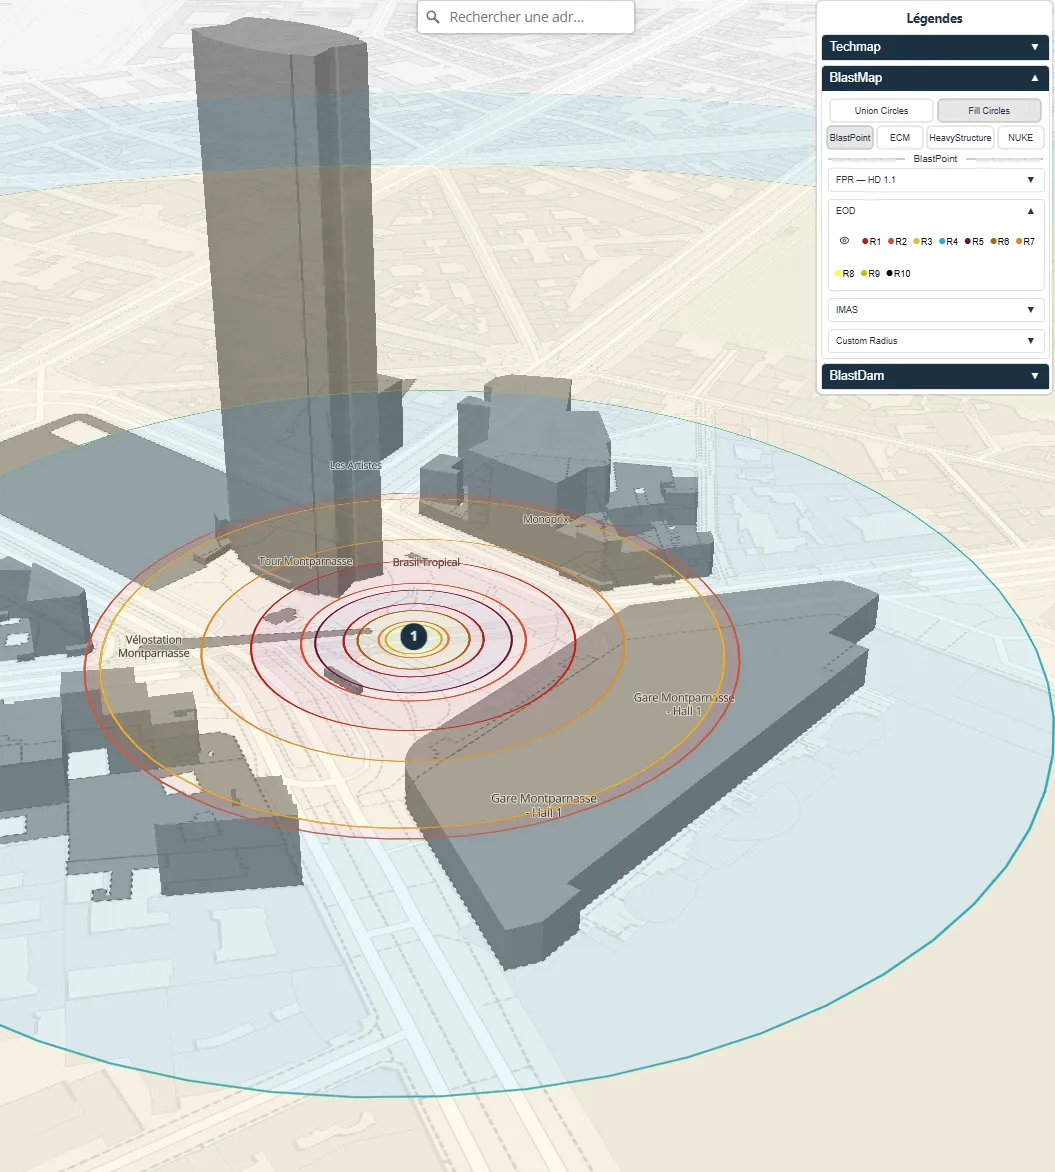Open the FPR — HD 1.1 dropdown
This screenshot has height=1172, width=1055.
935,179
